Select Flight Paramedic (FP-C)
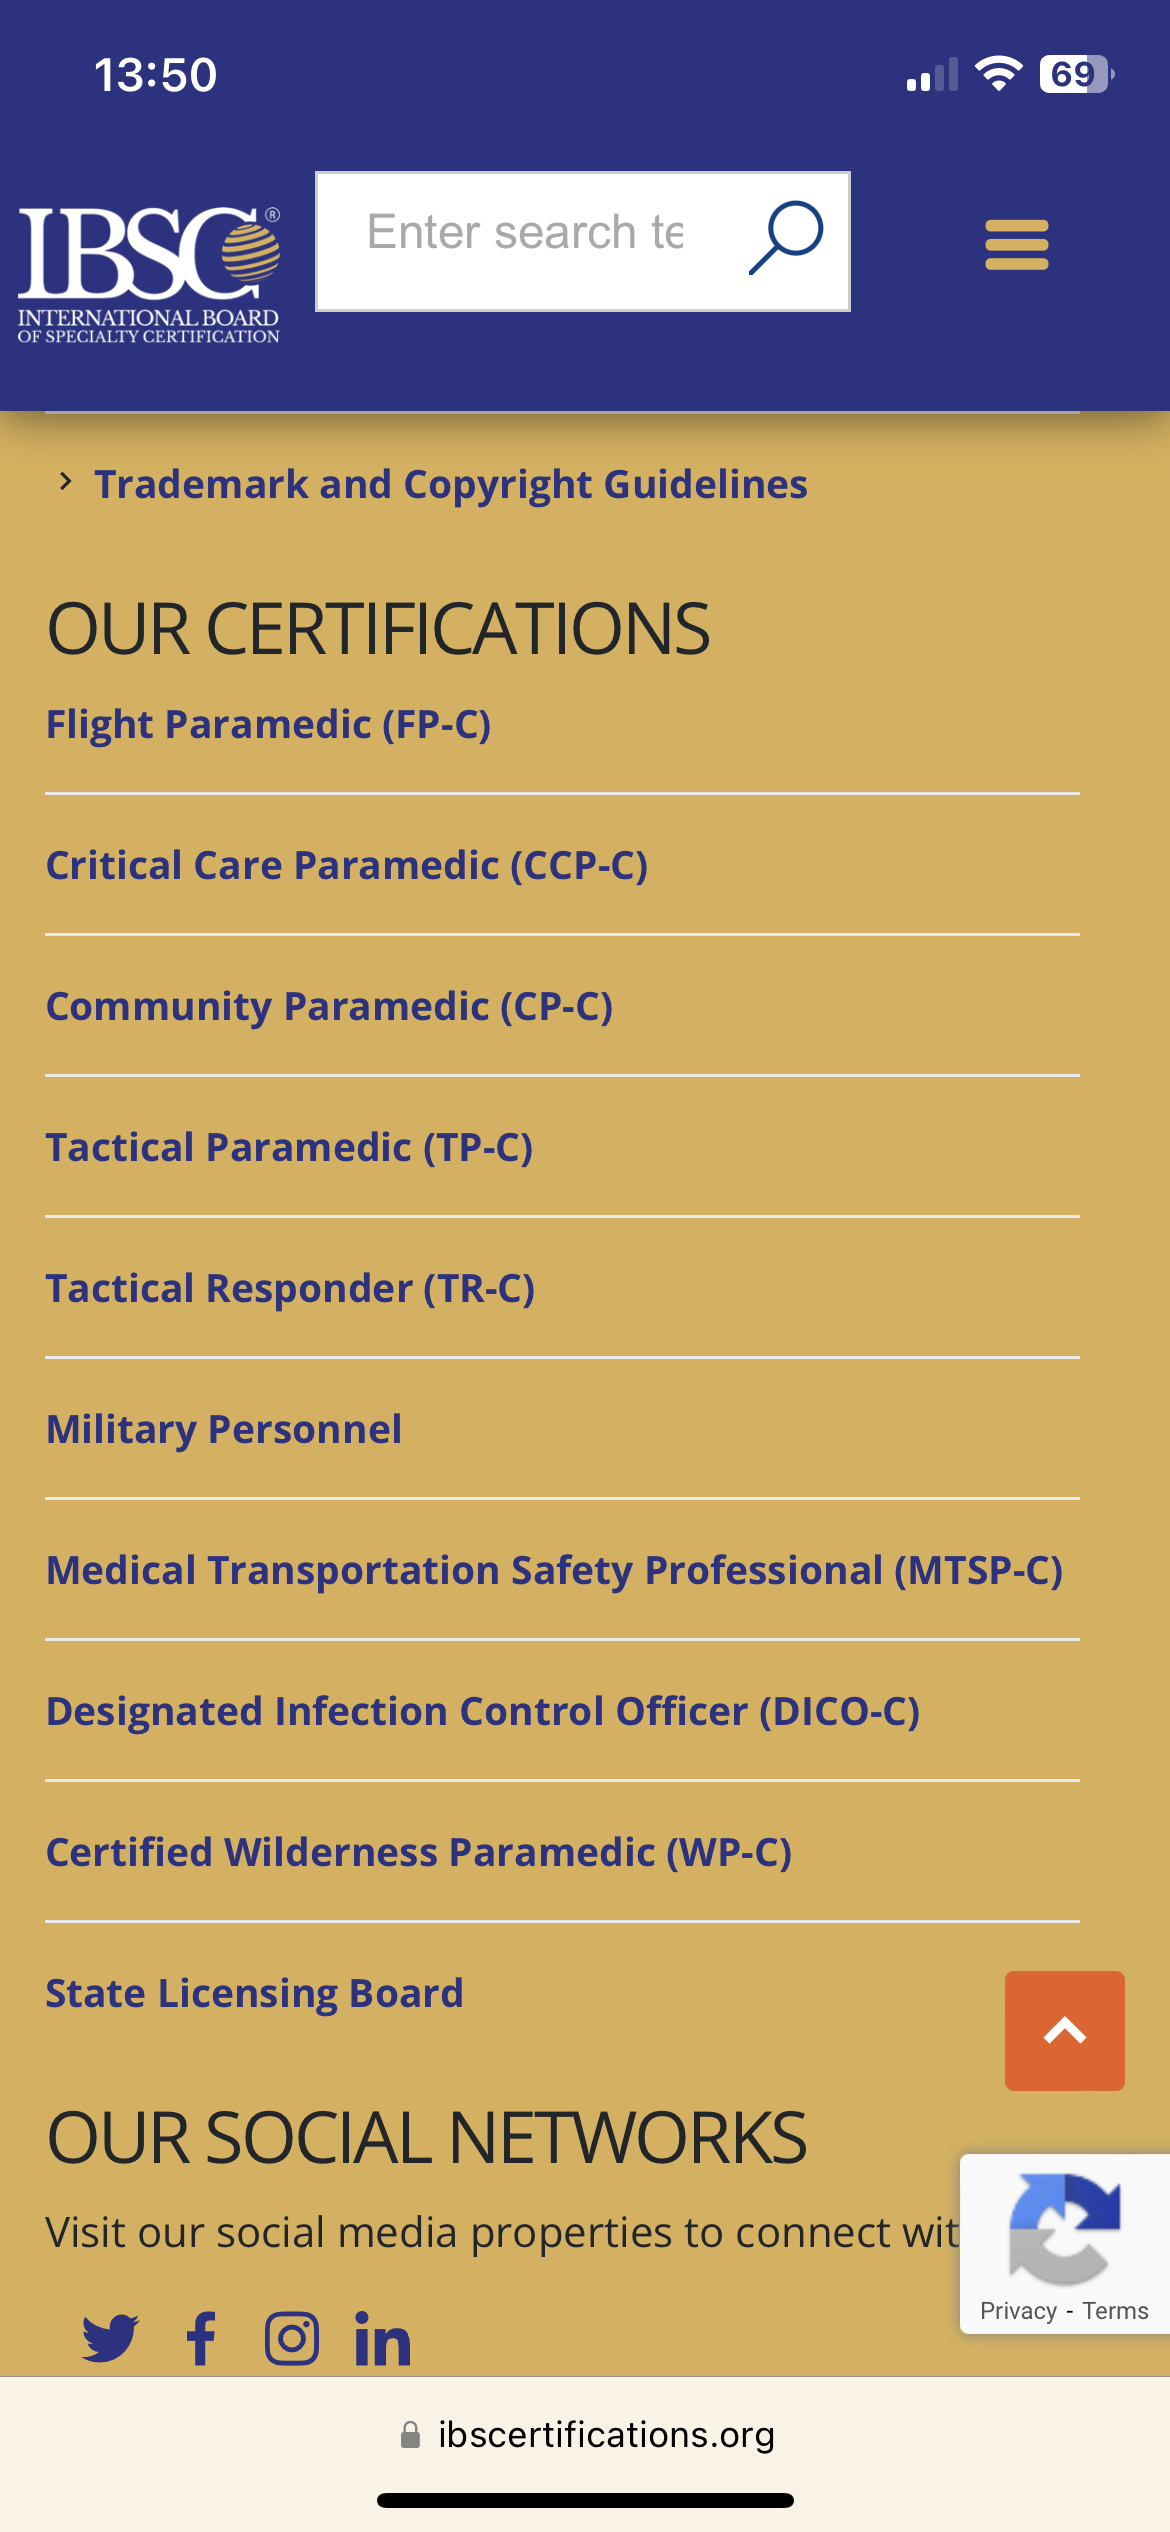 click(269, 724)
